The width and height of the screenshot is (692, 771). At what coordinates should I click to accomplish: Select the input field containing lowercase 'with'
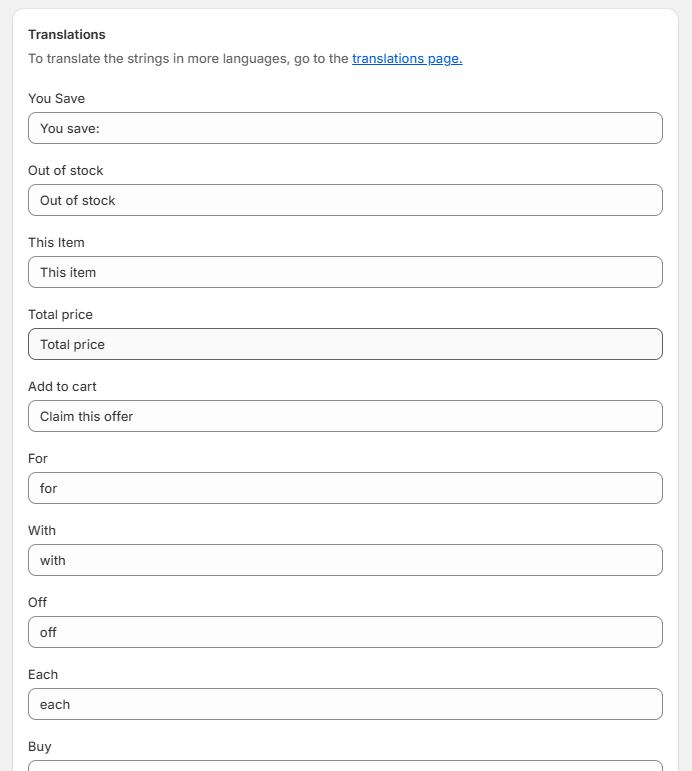tap(345, 560)
